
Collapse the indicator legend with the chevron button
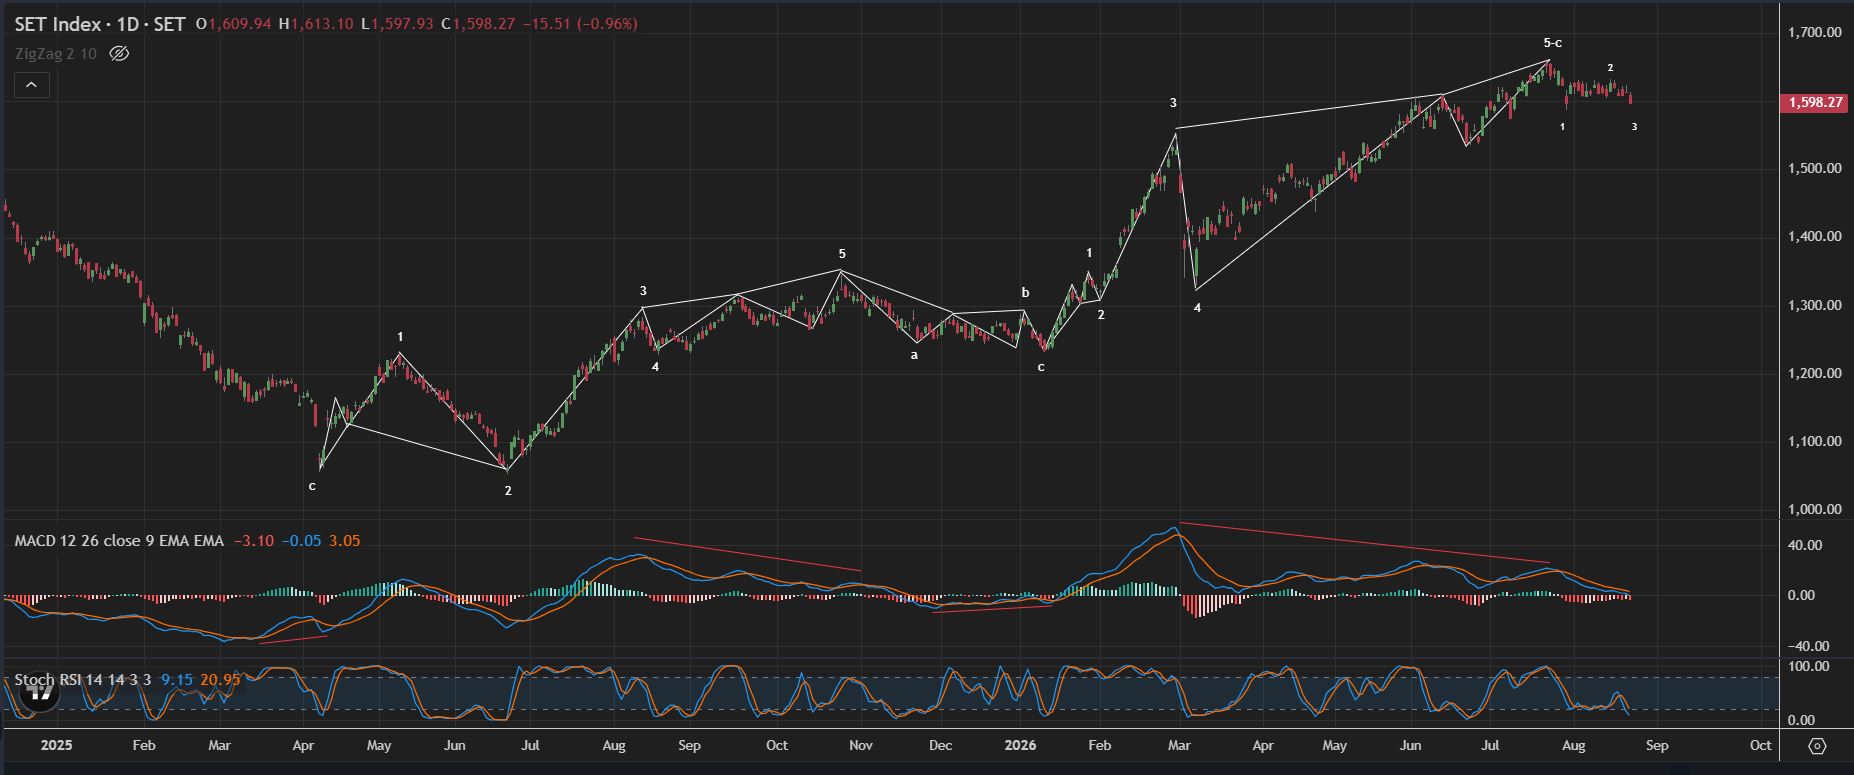tap(31, 85)
